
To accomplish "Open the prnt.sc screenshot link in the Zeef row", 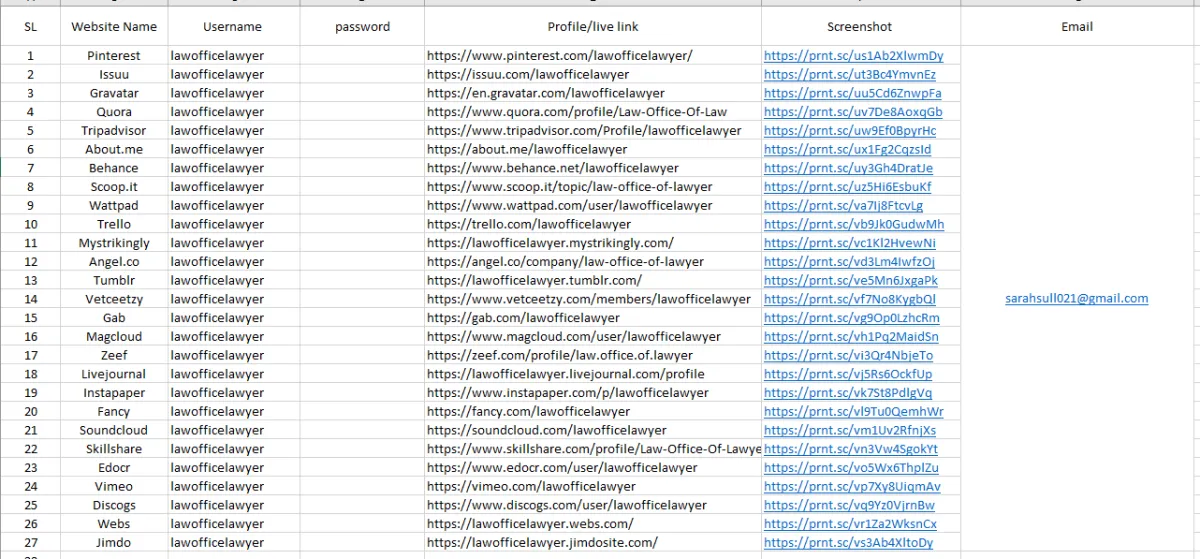I will 849,355.
